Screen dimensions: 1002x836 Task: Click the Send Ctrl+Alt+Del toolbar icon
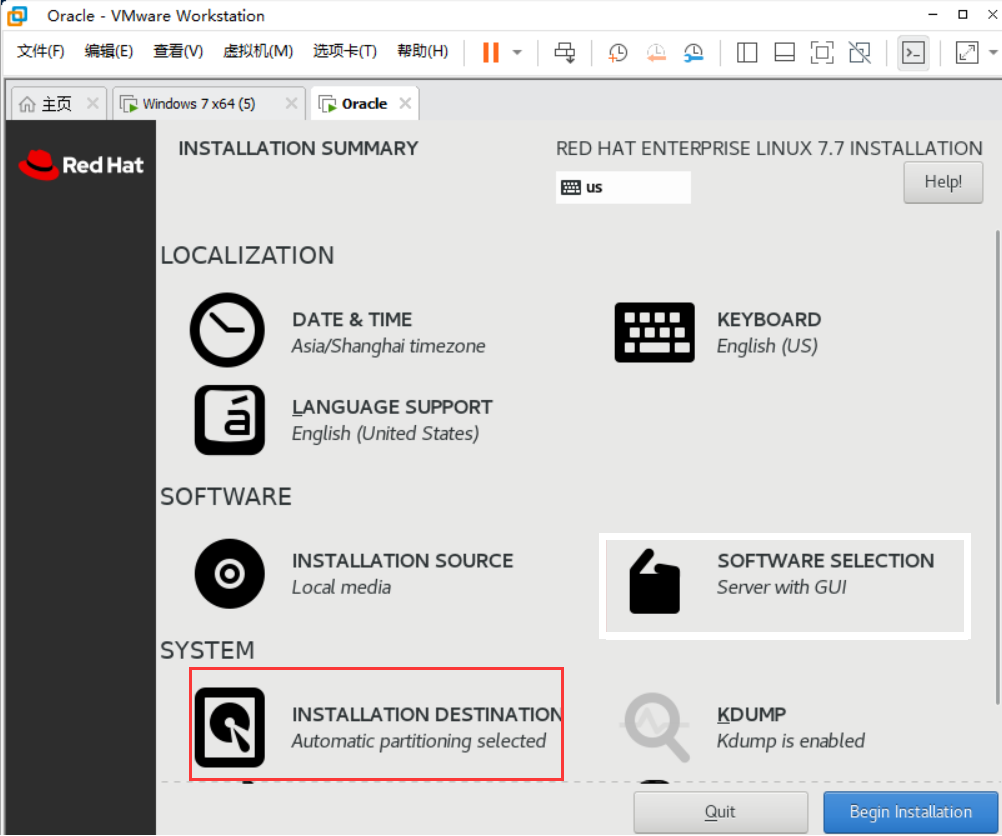(564, 52)
